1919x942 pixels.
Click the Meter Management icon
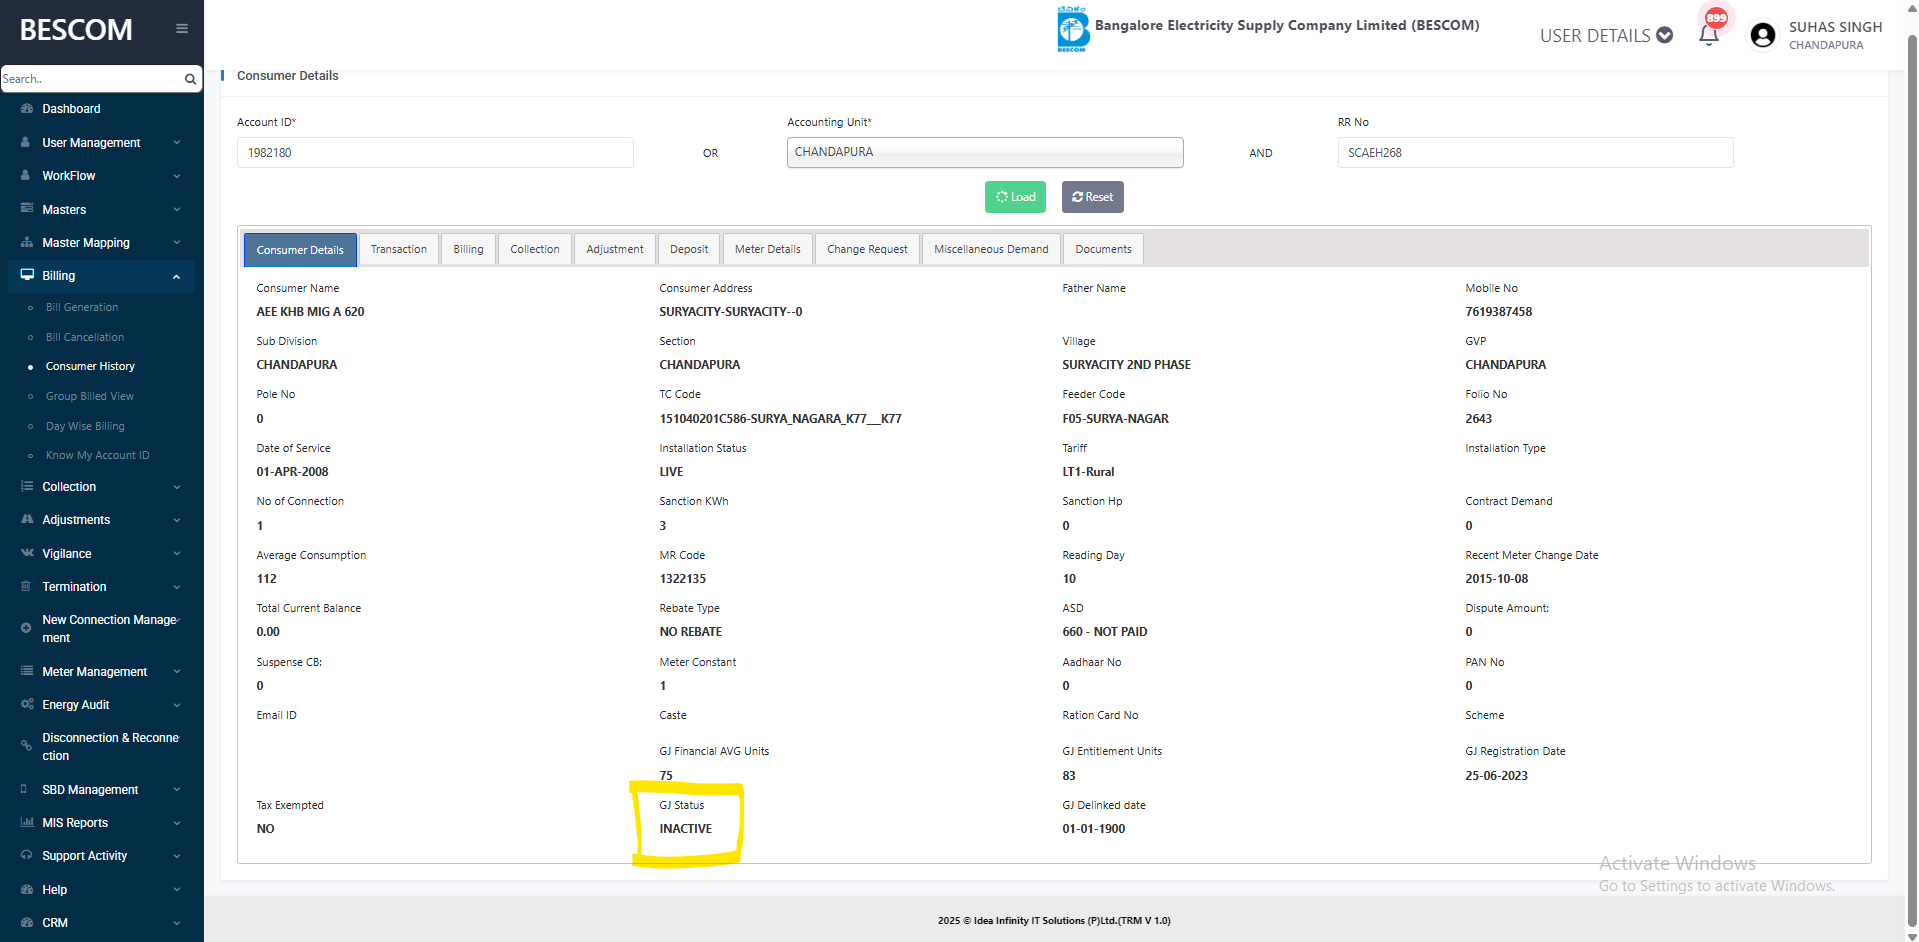click(27, 672)
